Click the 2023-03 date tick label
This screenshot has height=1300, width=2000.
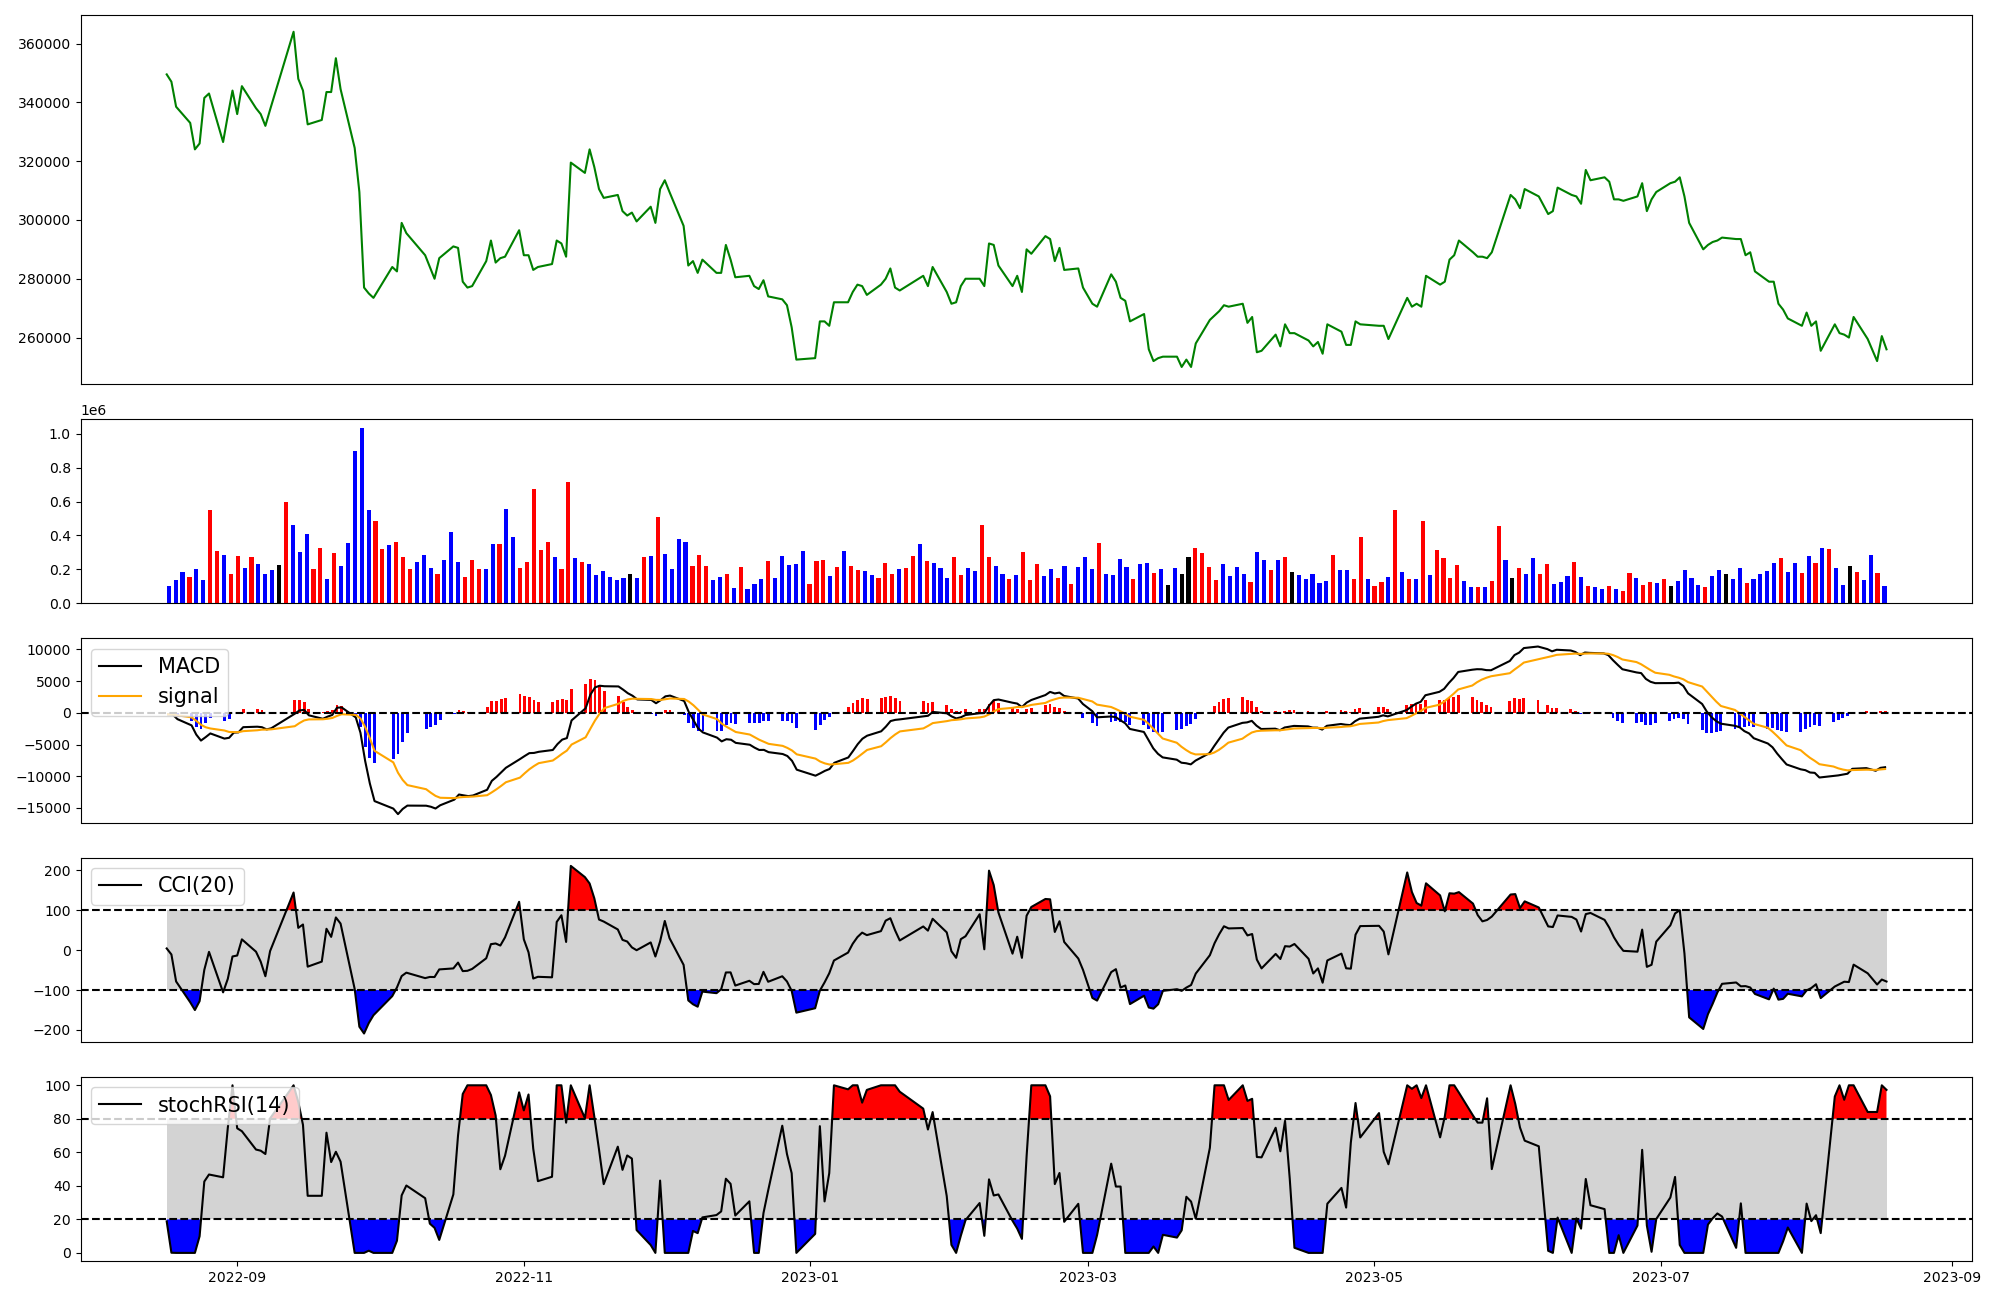(1087, 1277)
